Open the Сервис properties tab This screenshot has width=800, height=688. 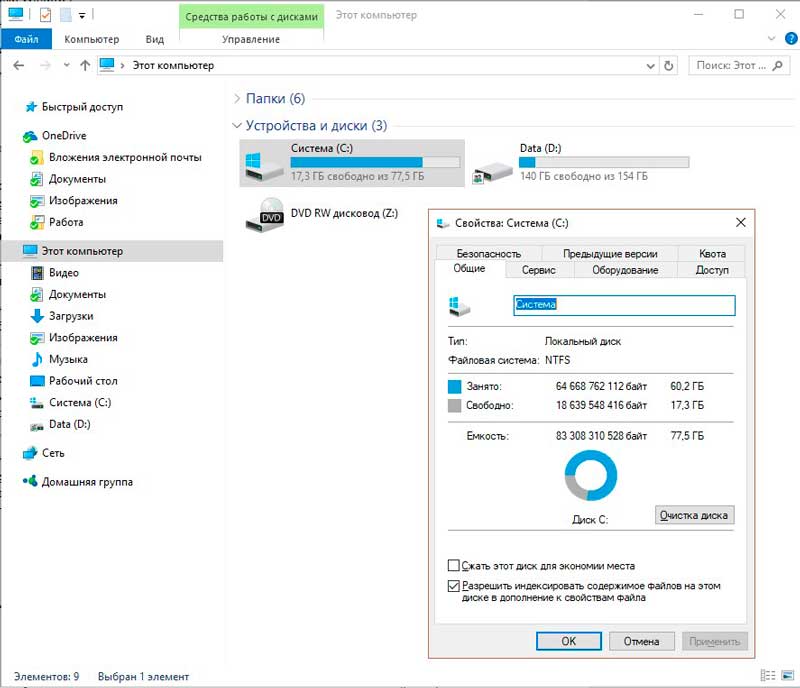point(538,270)
